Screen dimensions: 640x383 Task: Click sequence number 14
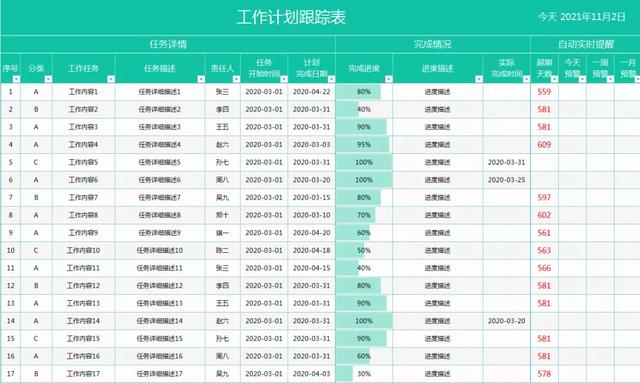coord(11,321)
